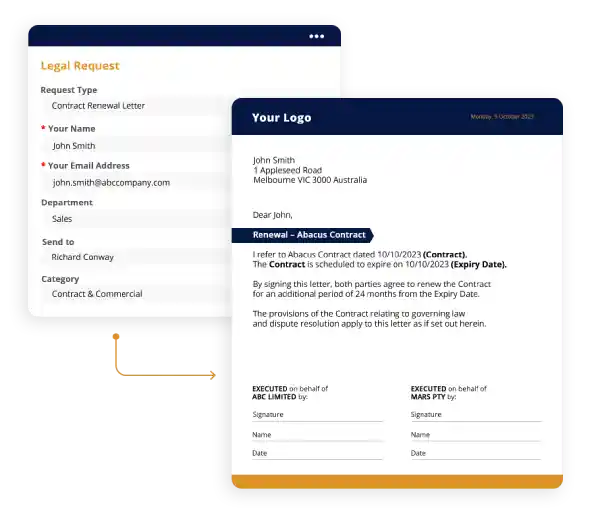
Task: Click the ABC LIMITED Name line
Action: pyautogui.click(x=317, y=435)
